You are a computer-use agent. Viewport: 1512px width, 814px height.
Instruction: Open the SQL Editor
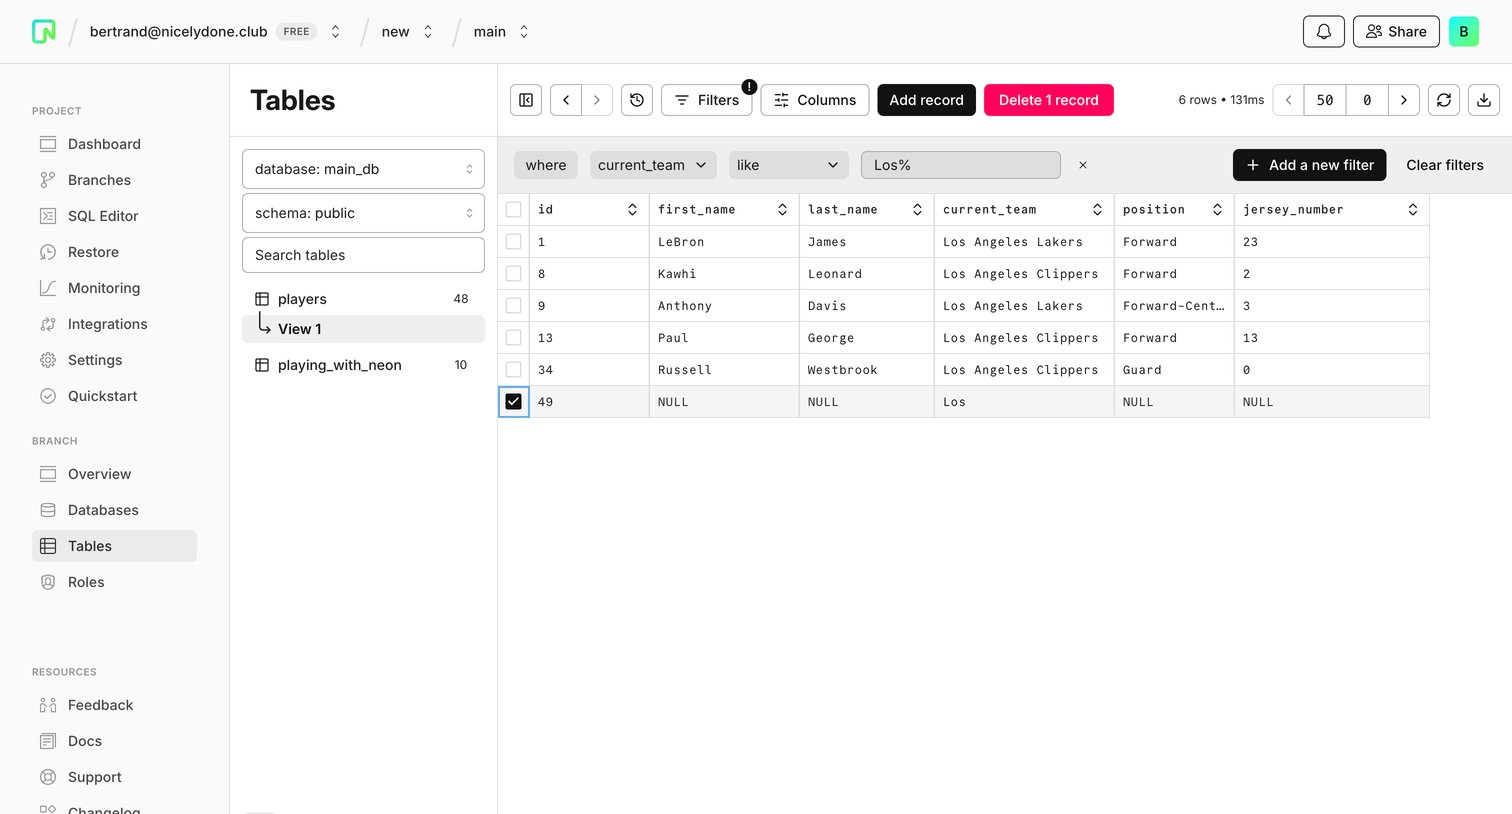[103, 216]
